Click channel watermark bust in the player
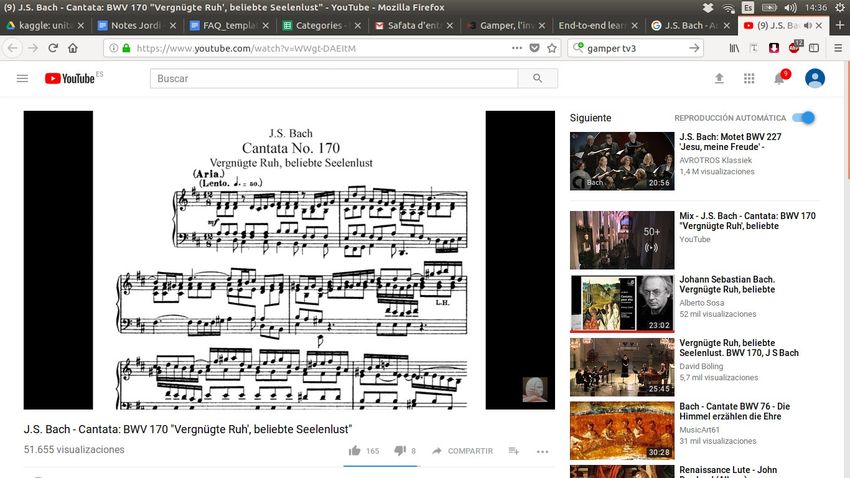 pos(535,389)
